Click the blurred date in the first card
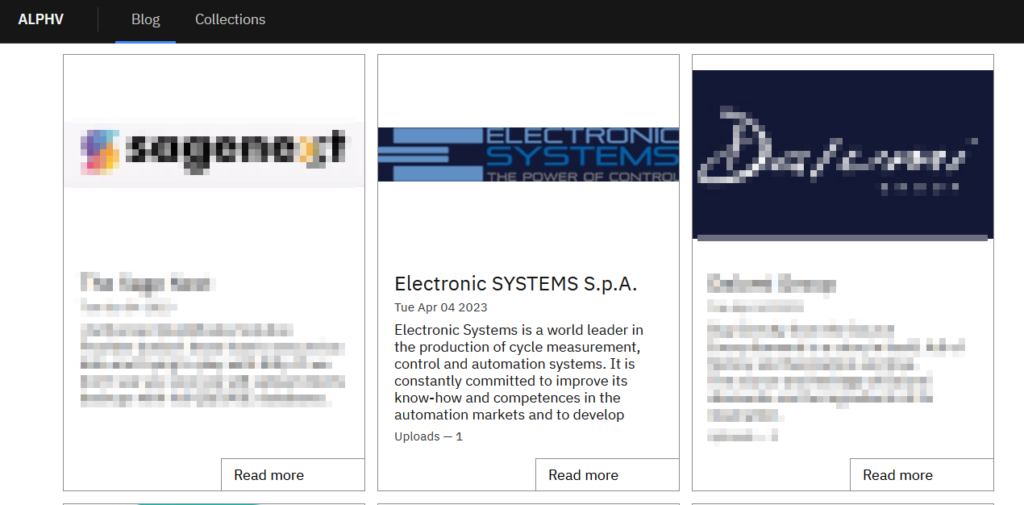The image size is (1024, 505). click(128, 306)
